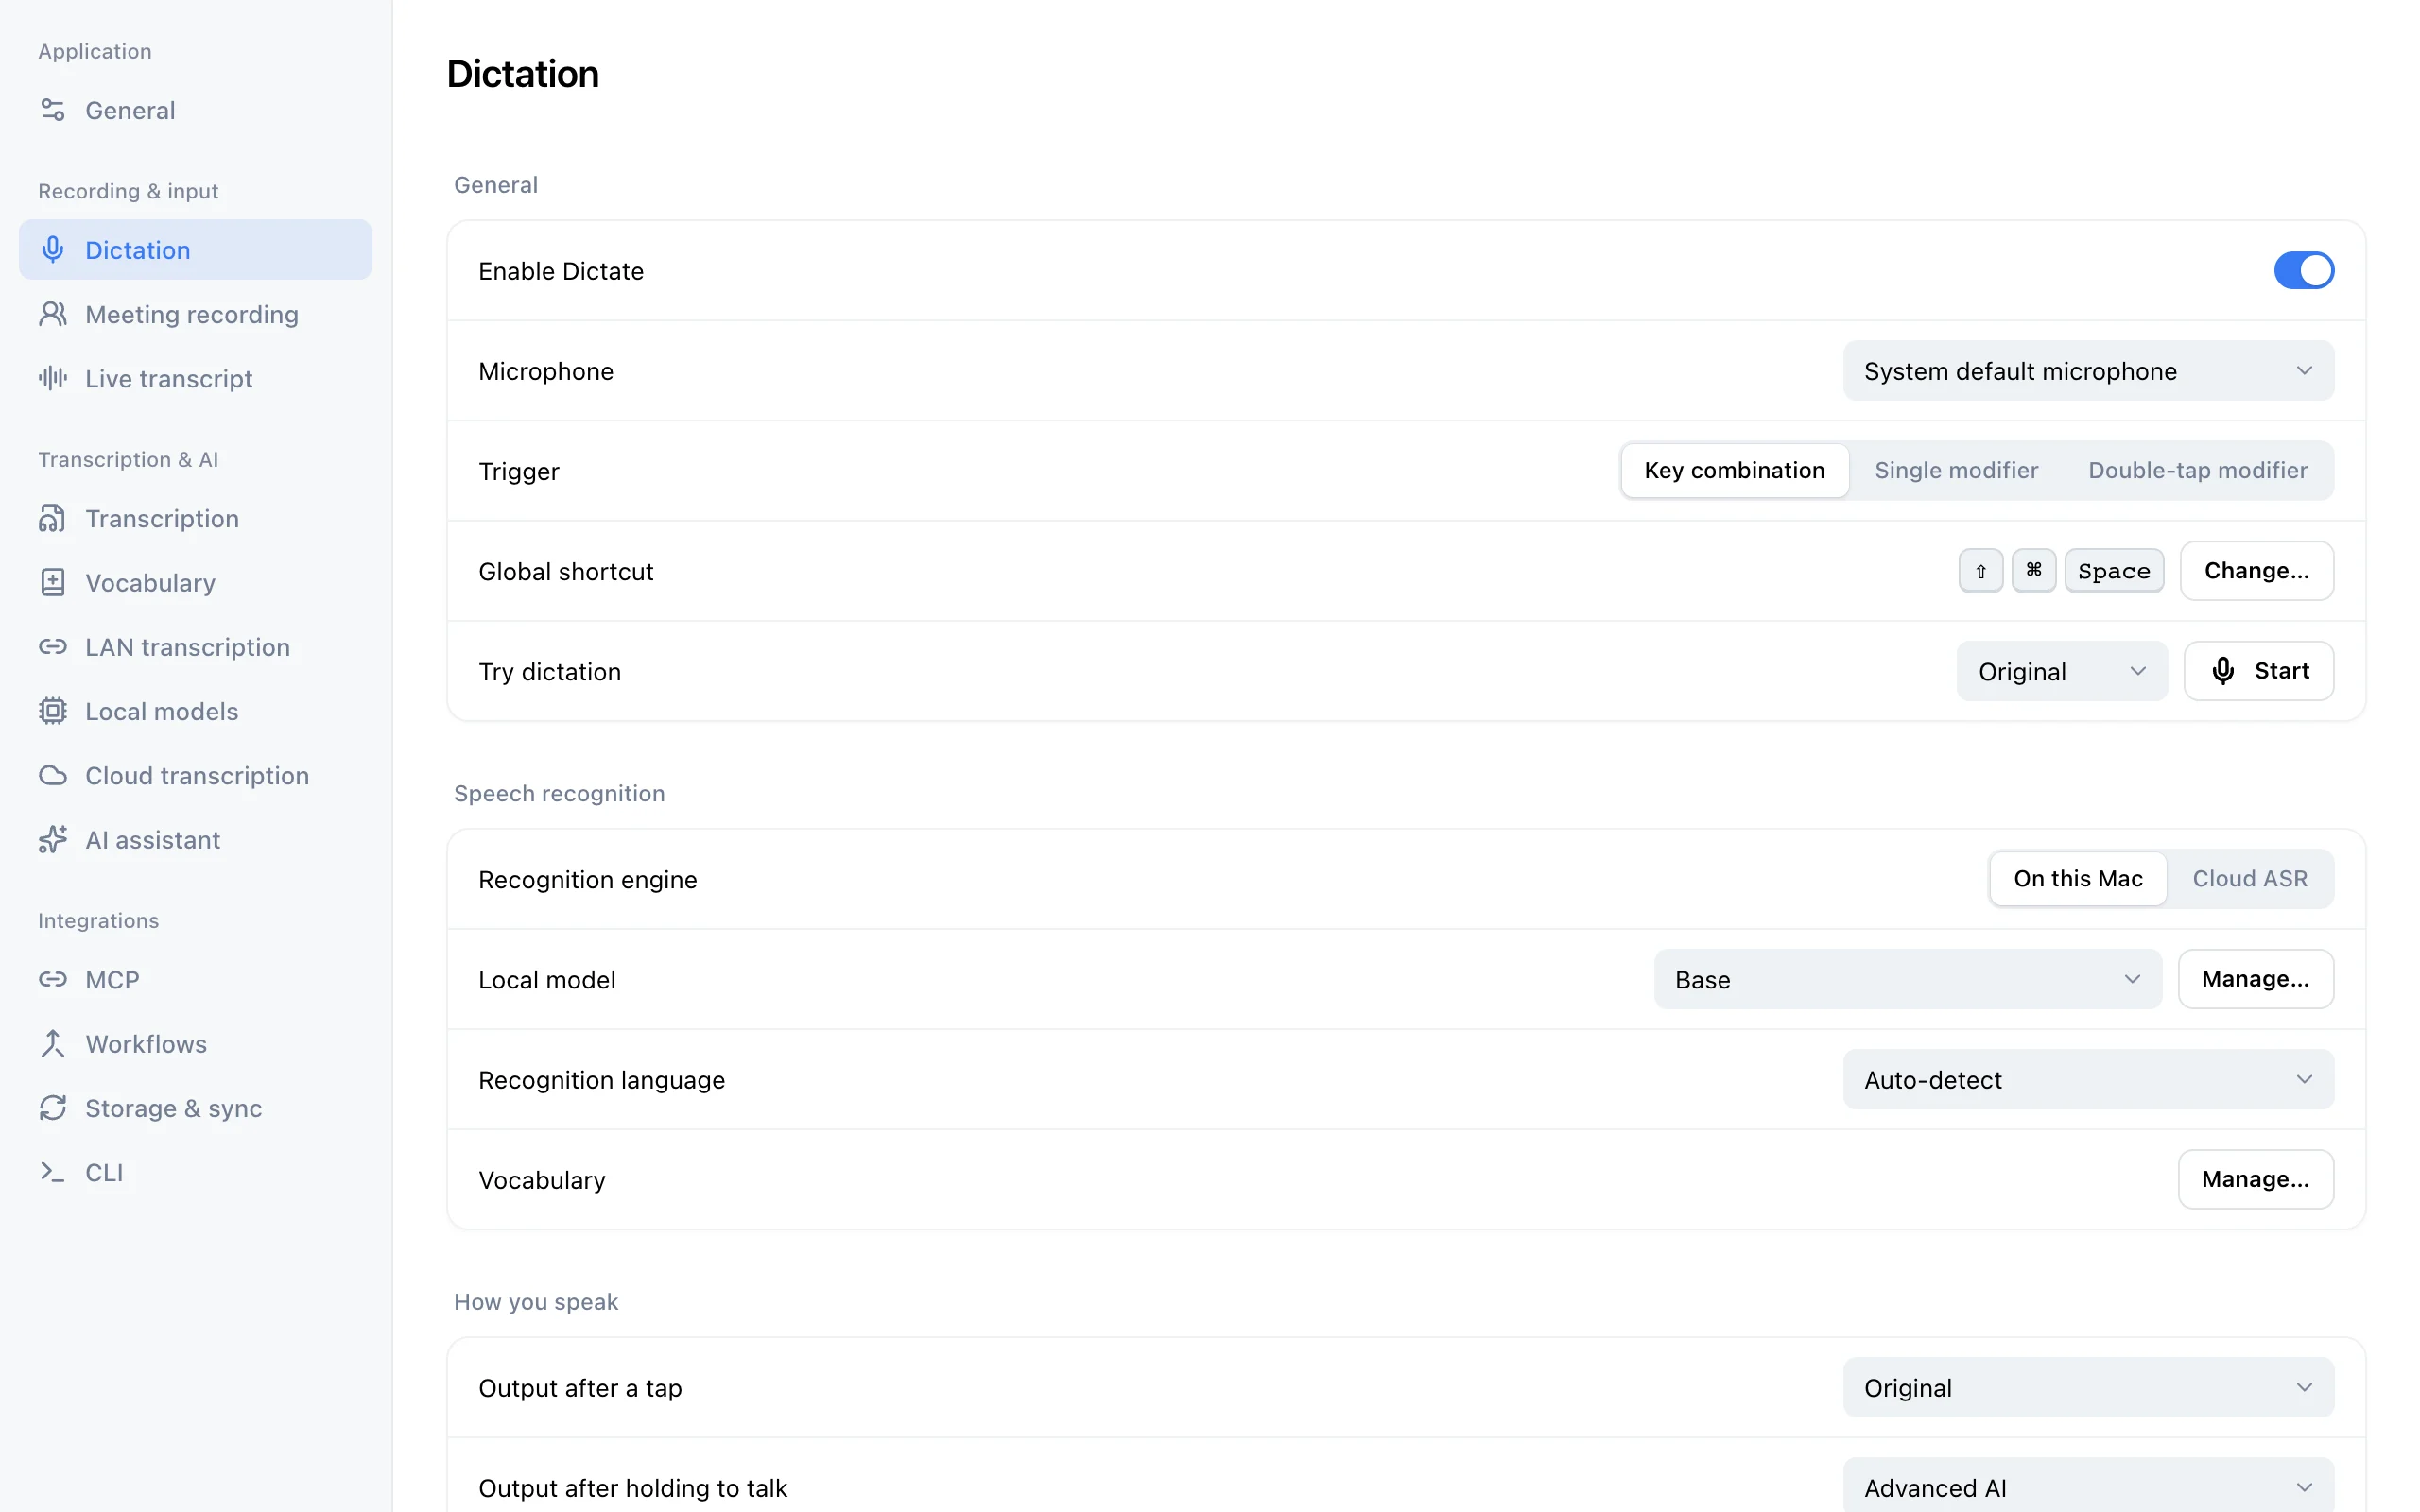The height and width of the screenshot is (1512, 2420).
Task: Select Double-tap modifier trigger option
Action: pos(2198,470)
